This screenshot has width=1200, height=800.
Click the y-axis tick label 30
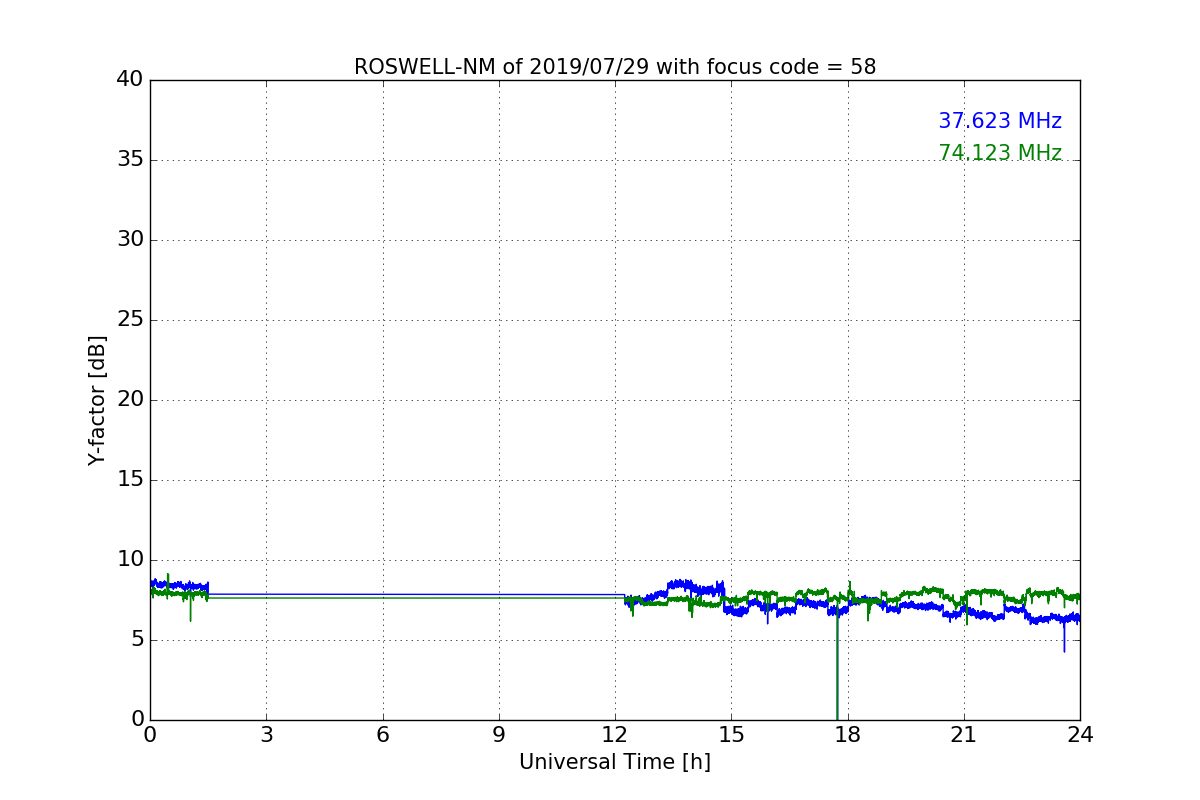click(x=130, y=240)
